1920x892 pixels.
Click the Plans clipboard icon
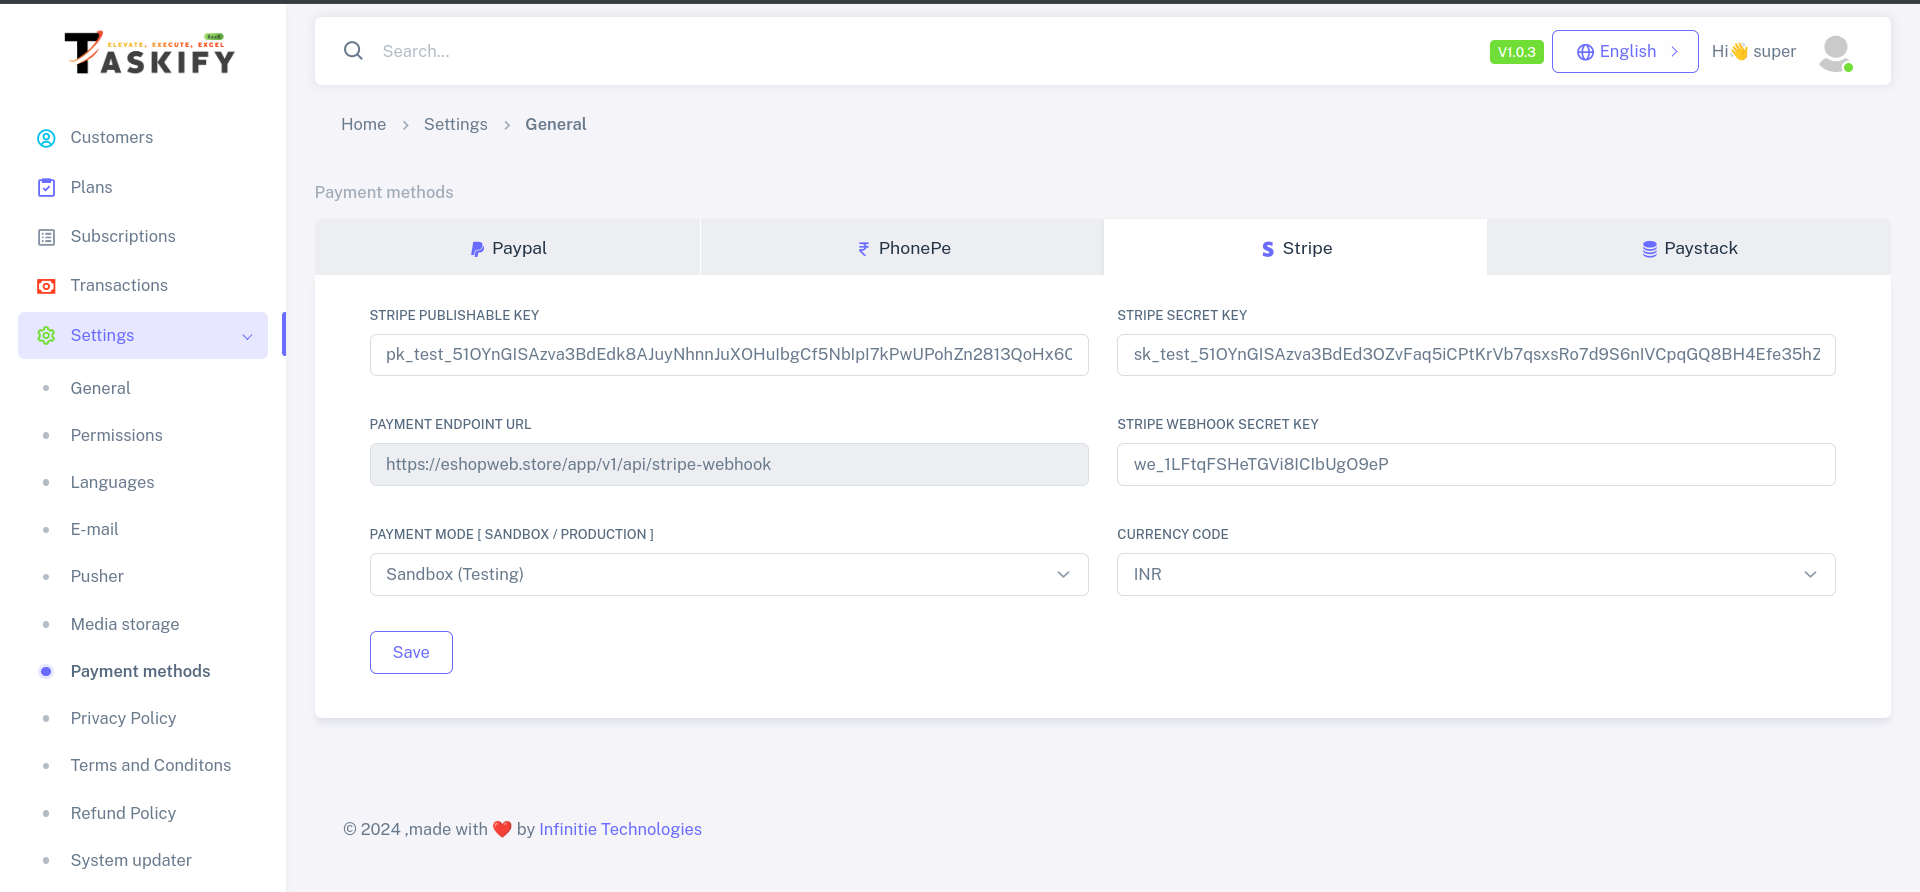[46, 188]
